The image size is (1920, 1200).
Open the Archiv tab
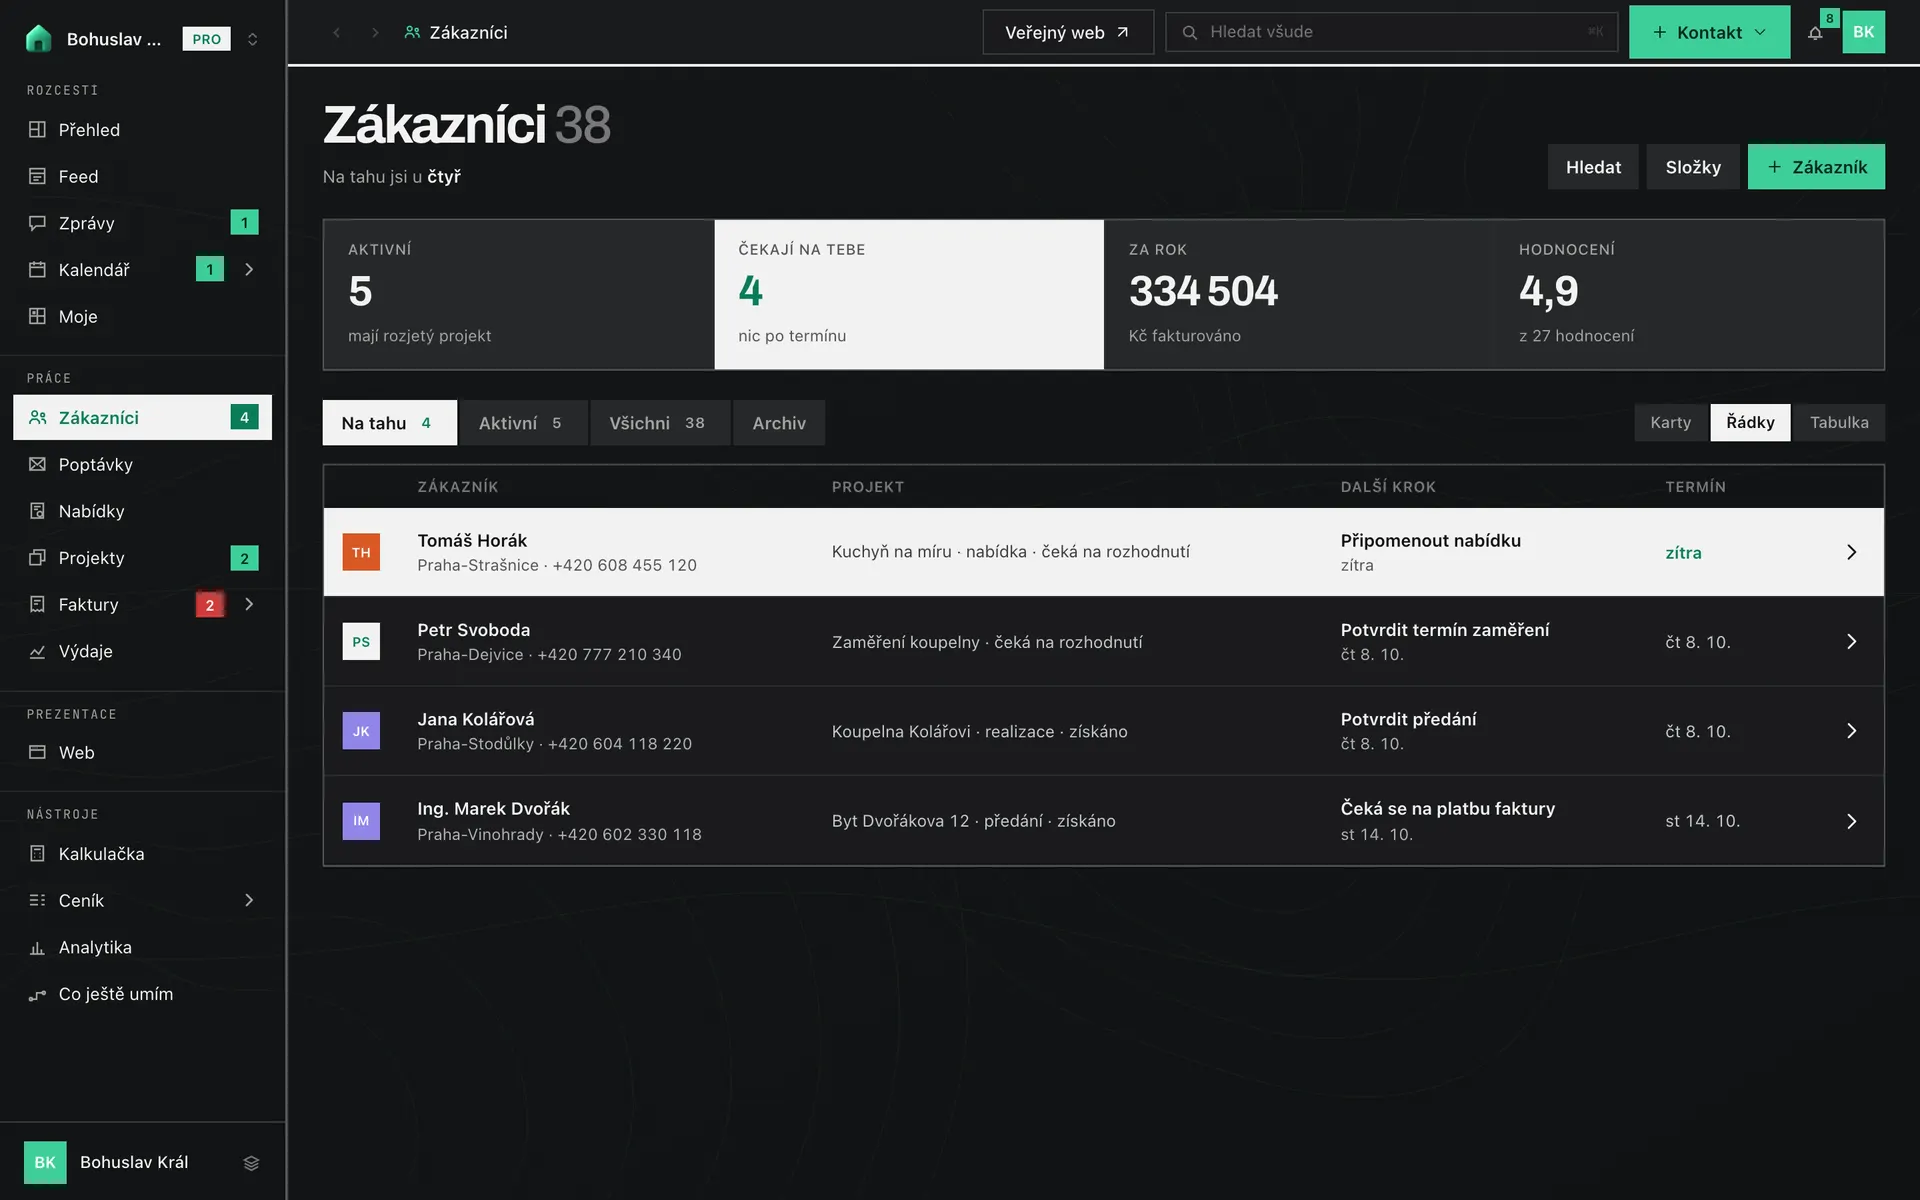click(779, 423)
